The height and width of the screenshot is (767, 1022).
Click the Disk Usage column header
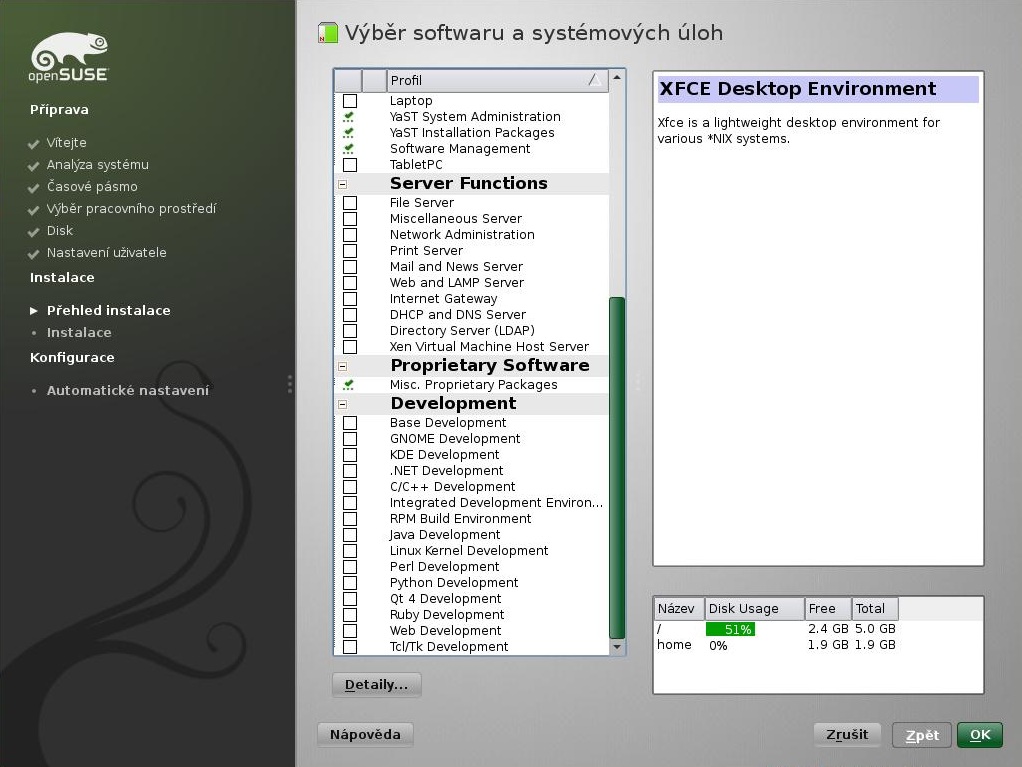[x=754, y=609]
